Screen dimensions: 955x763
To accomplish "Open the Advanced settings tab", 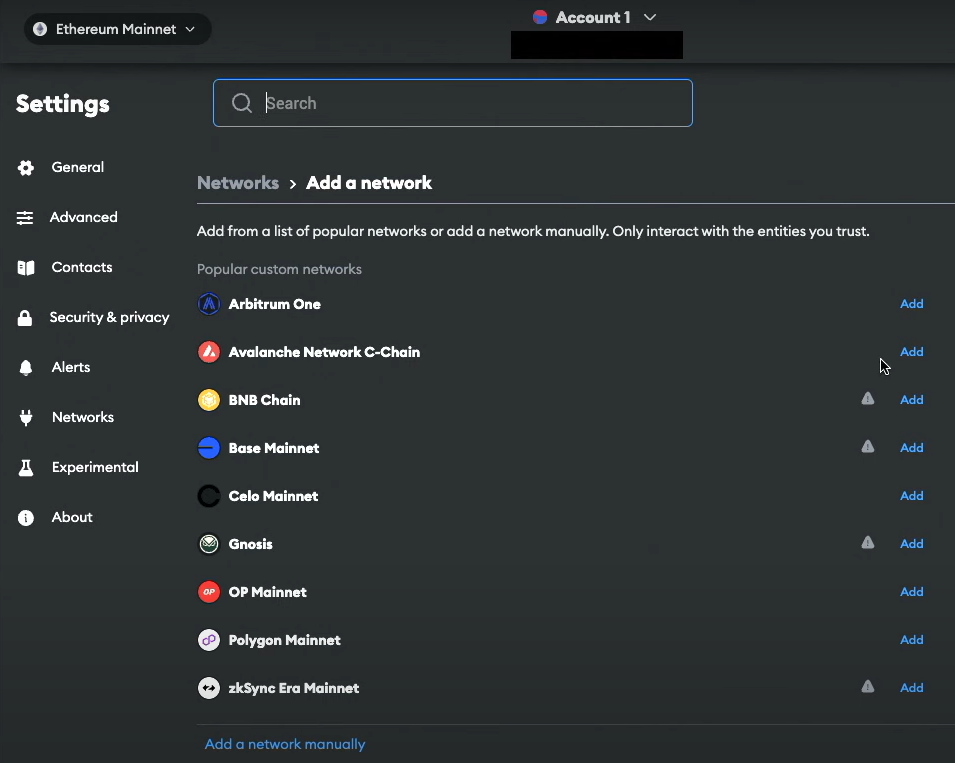I will [x=83, y=217].
